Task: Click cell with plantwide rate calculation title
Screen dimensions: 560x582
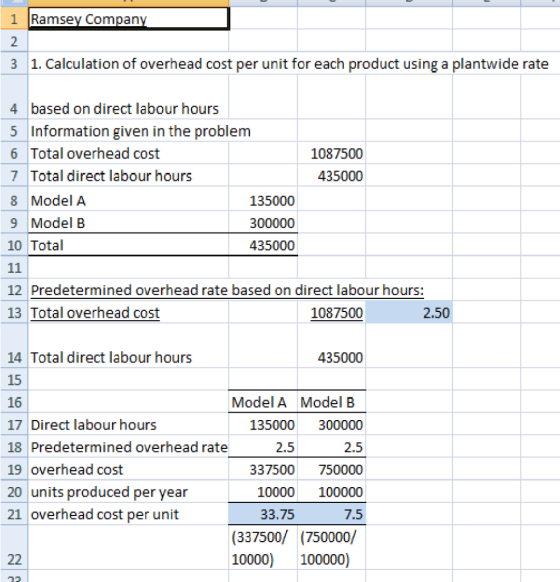Action: click(289, 64)
